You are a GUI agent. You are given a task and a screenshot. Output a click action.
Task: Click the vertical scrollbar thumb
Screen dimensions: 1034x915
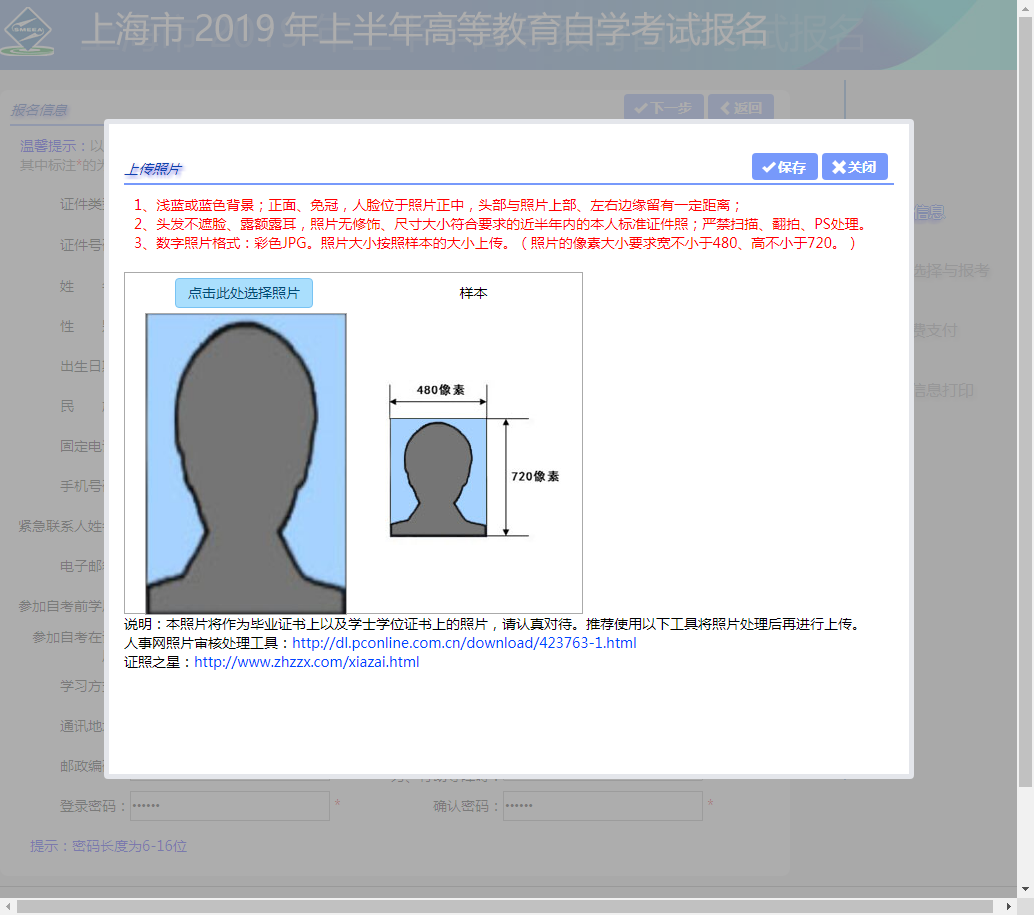1025,400
